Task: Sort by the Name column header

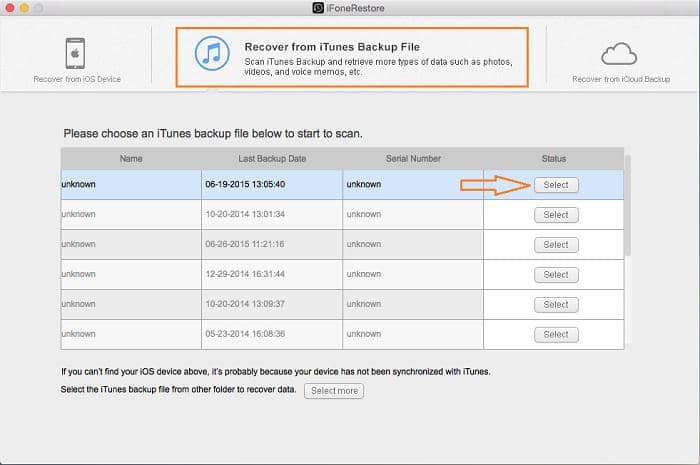Action: coord(131,158)
